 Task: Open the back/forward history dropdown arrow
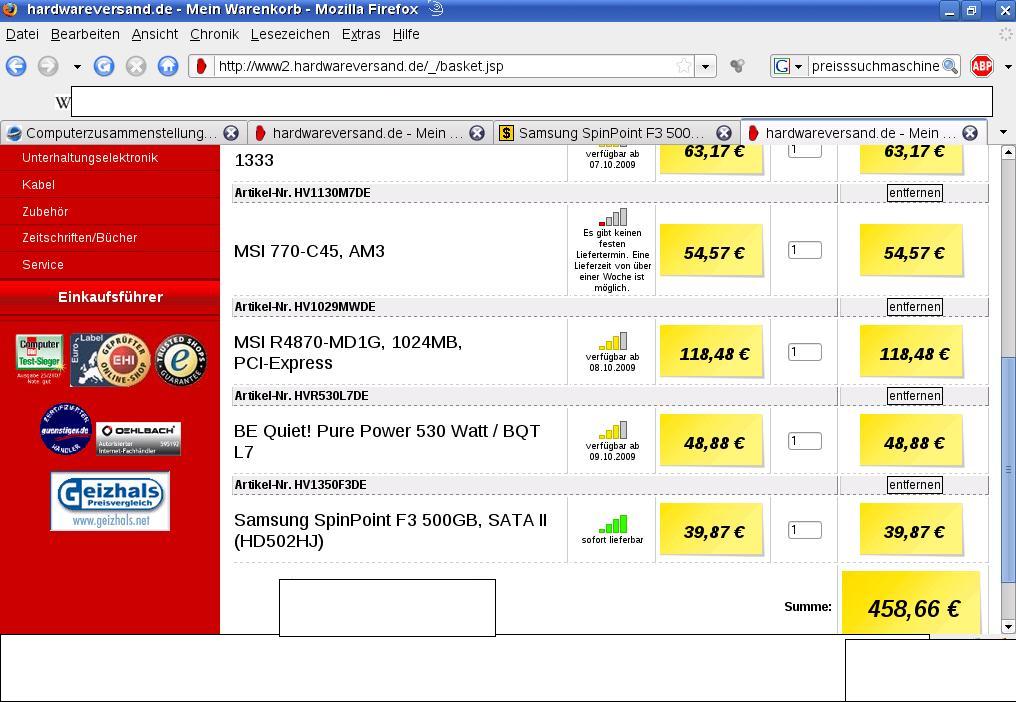click(77, 66)
